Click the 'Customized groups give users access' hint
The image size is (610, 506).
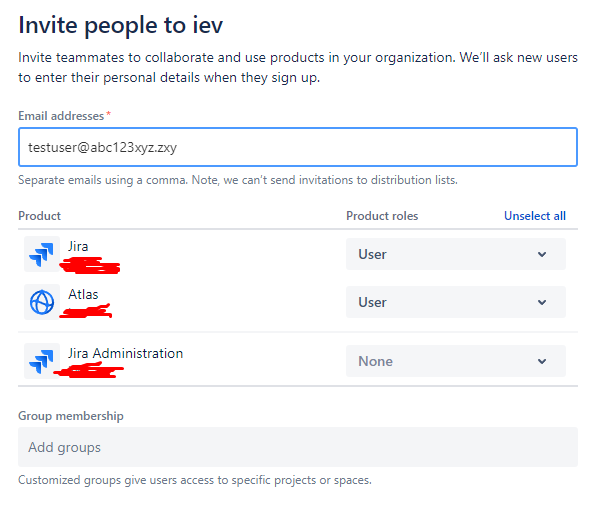(195, 480)
